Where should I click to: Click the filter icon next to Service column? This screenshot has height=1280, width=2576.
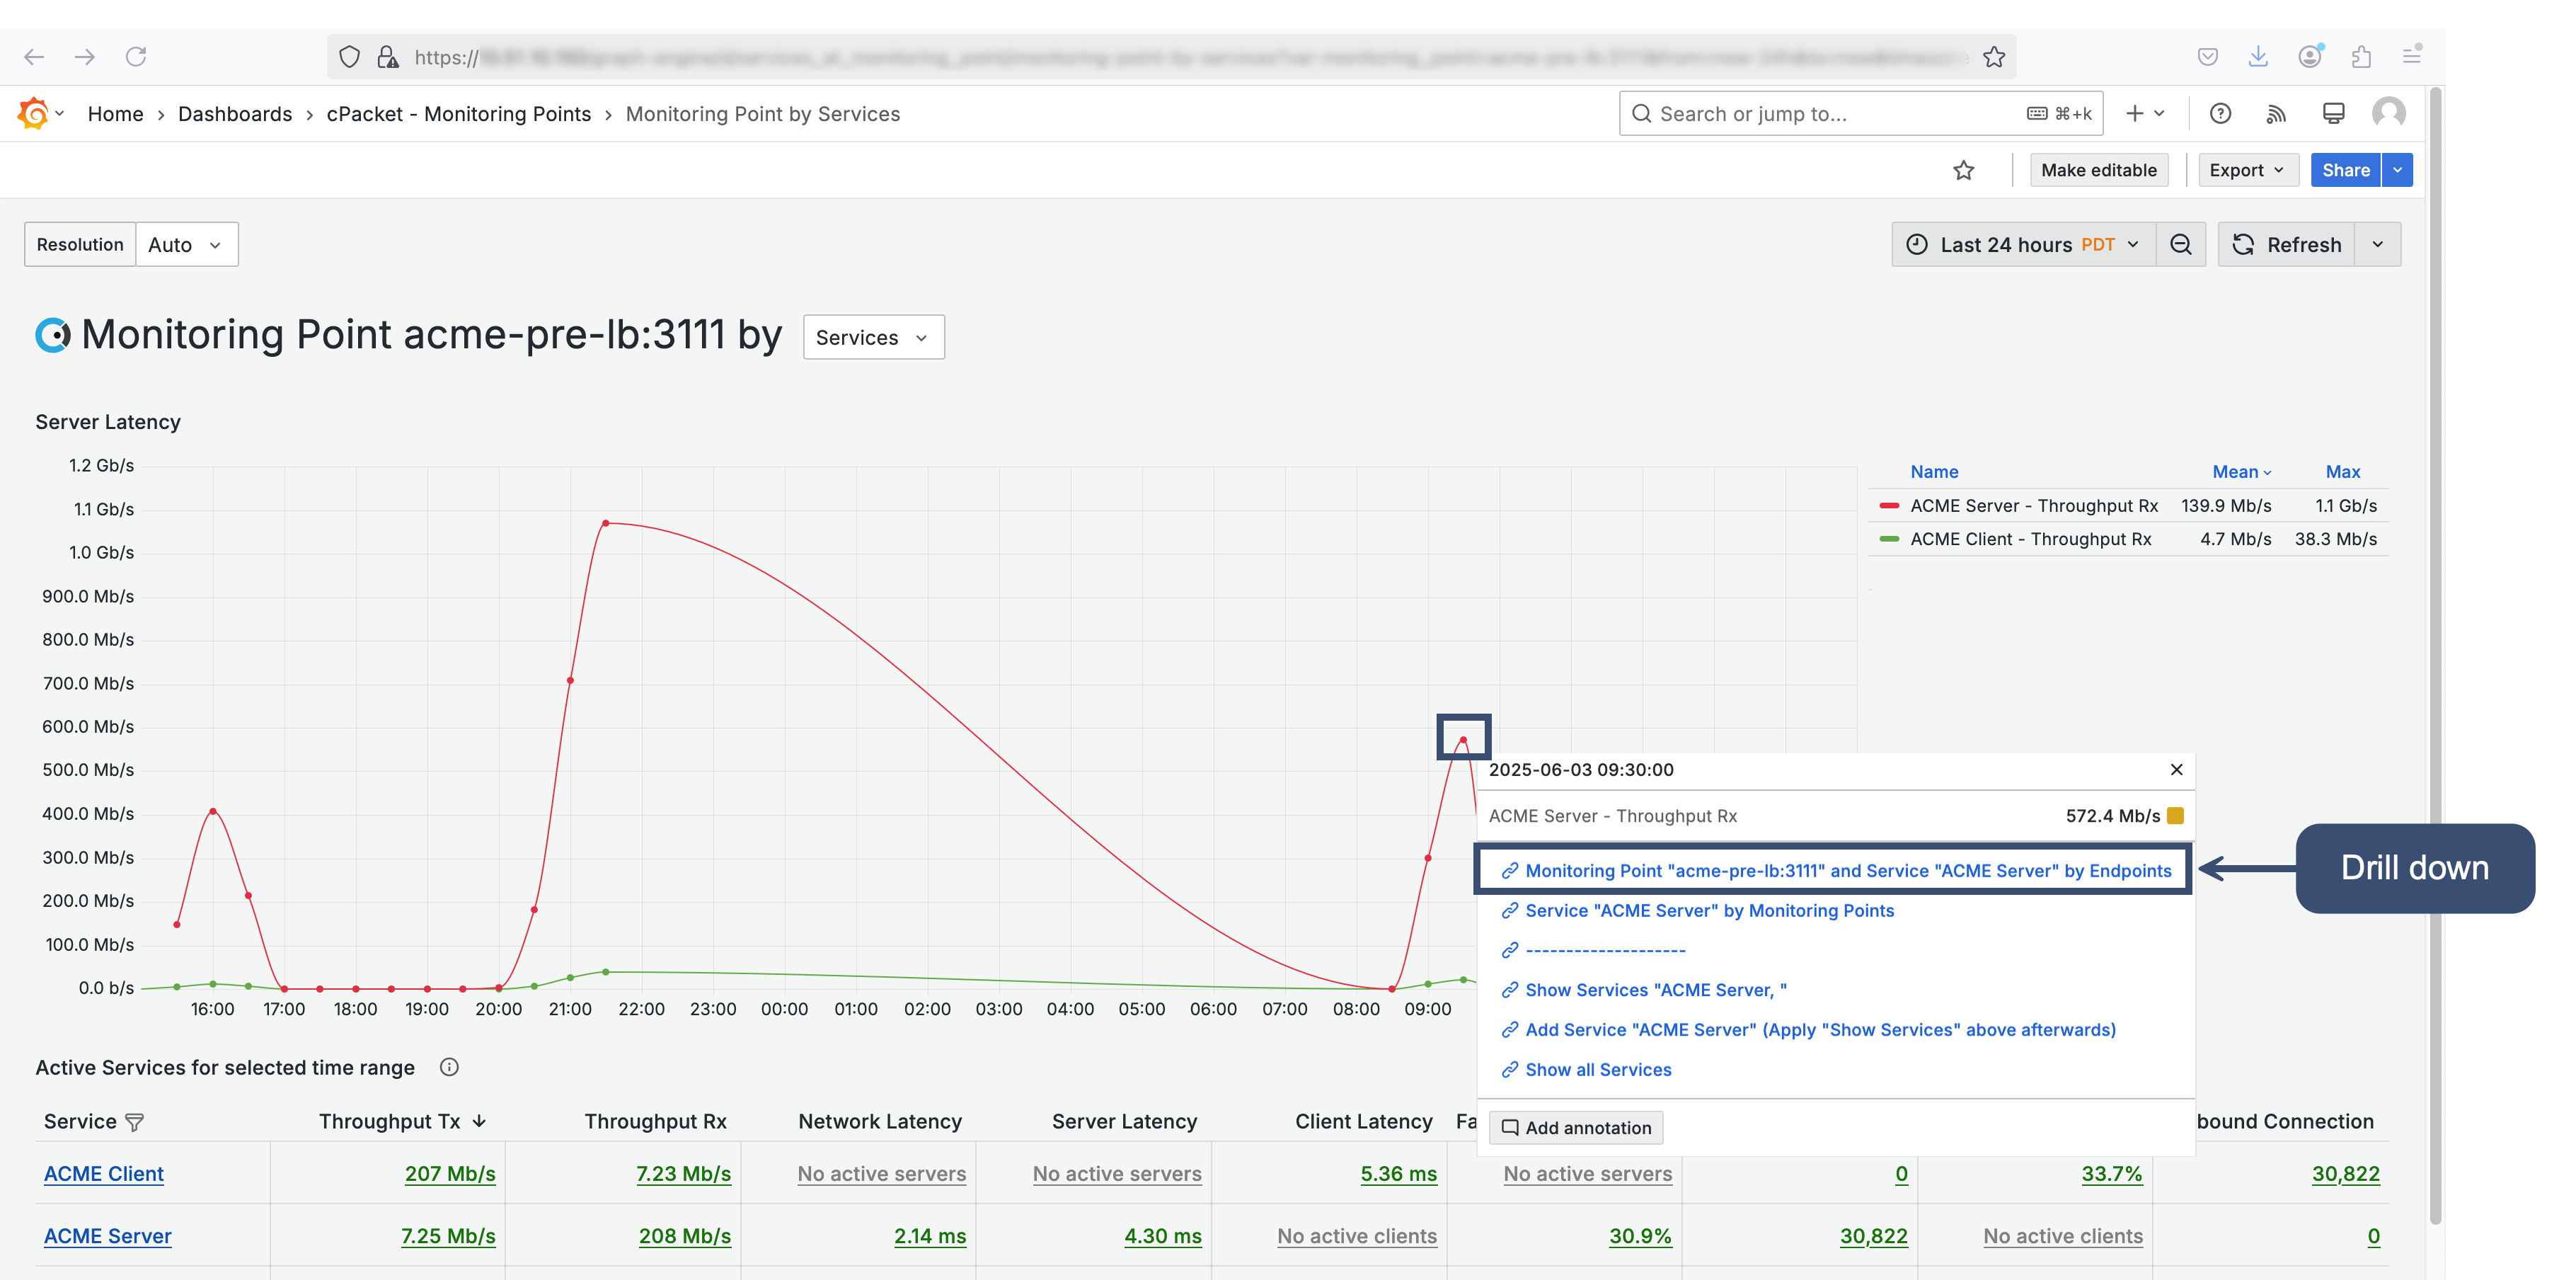(135, 1122)
